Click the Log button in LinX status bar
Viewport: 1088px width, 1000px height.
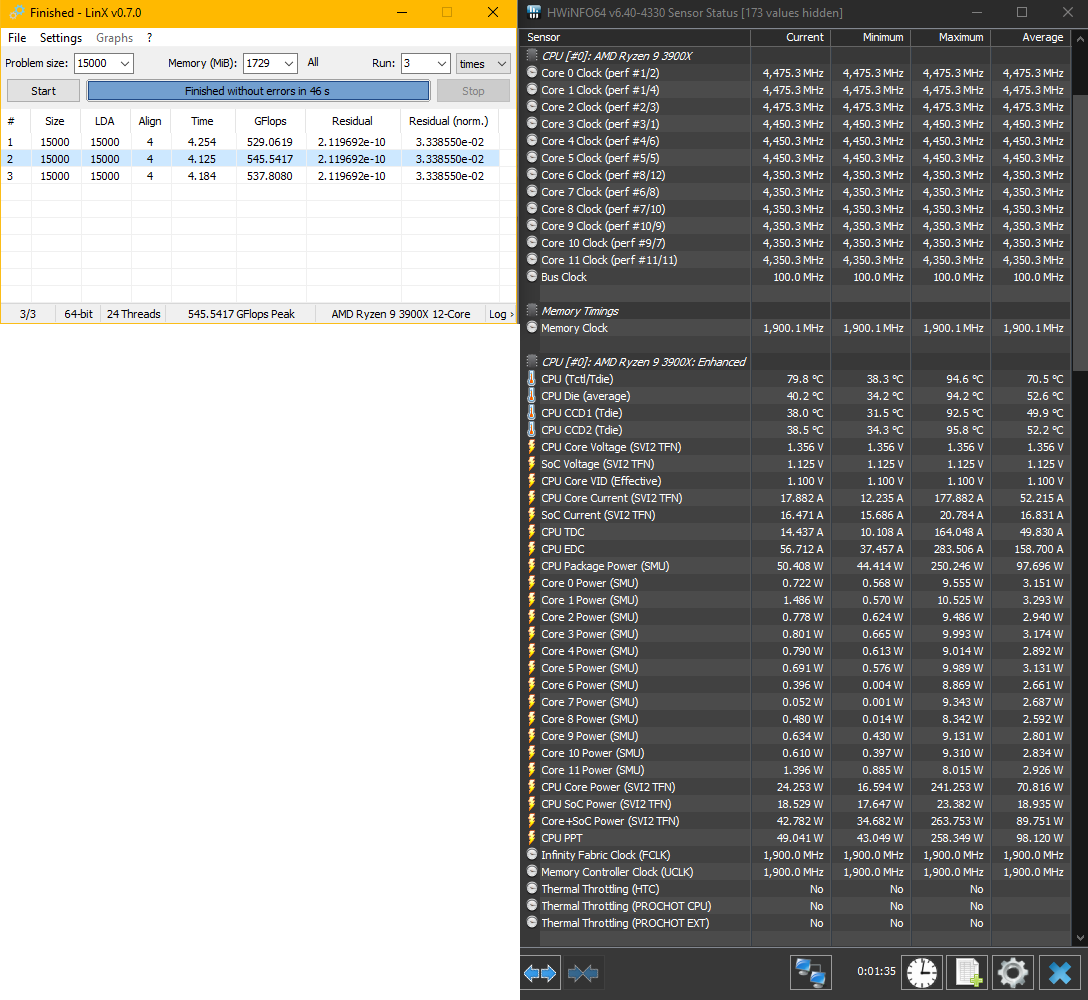pyautogui.click(x=501, y=314)
